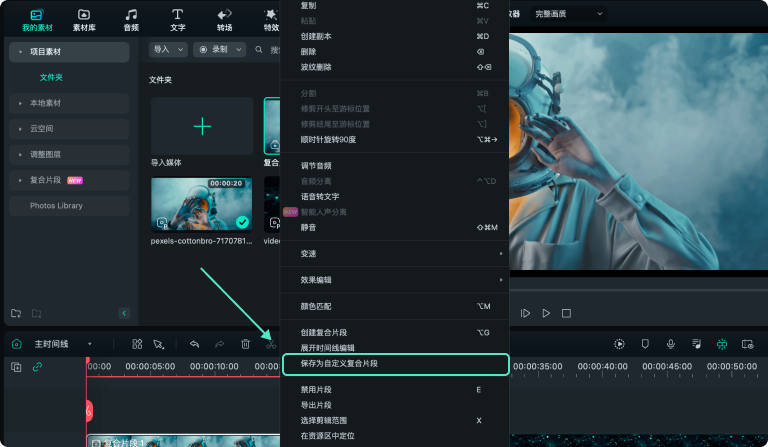Switch to the 转场 transitions tab

(224, 20)
